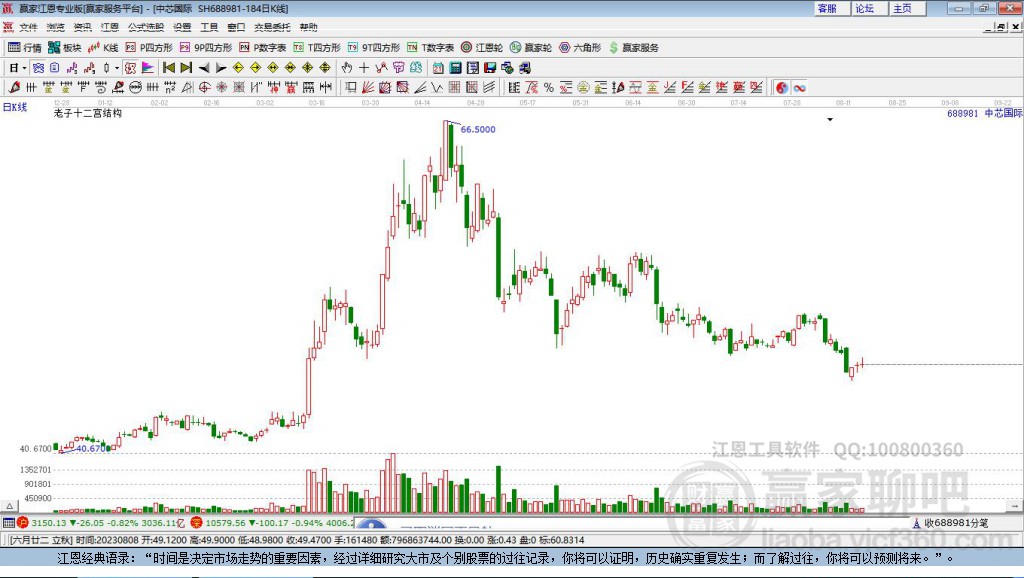This screenshot has width=1024, height=578.
Task: Expand the 日 period dropdown arrow
Action: [24, 68]
